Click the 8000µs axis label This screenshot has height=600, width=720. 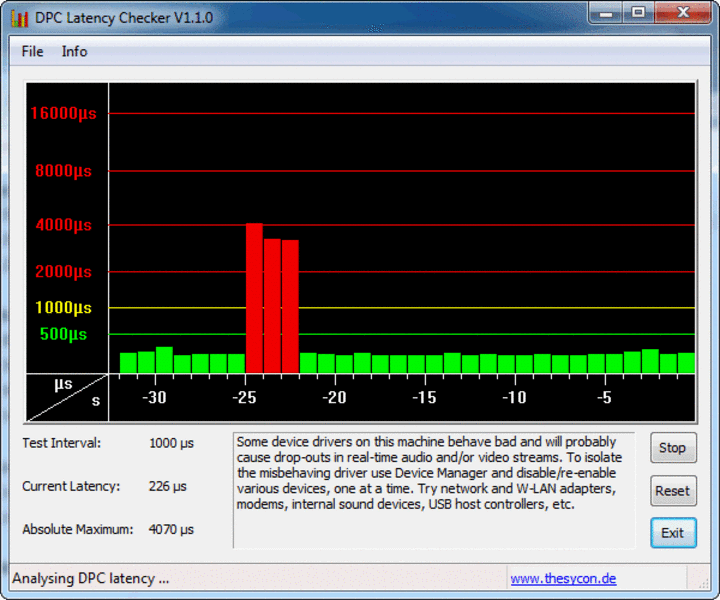pyautogui.click(x=63, y=171)
